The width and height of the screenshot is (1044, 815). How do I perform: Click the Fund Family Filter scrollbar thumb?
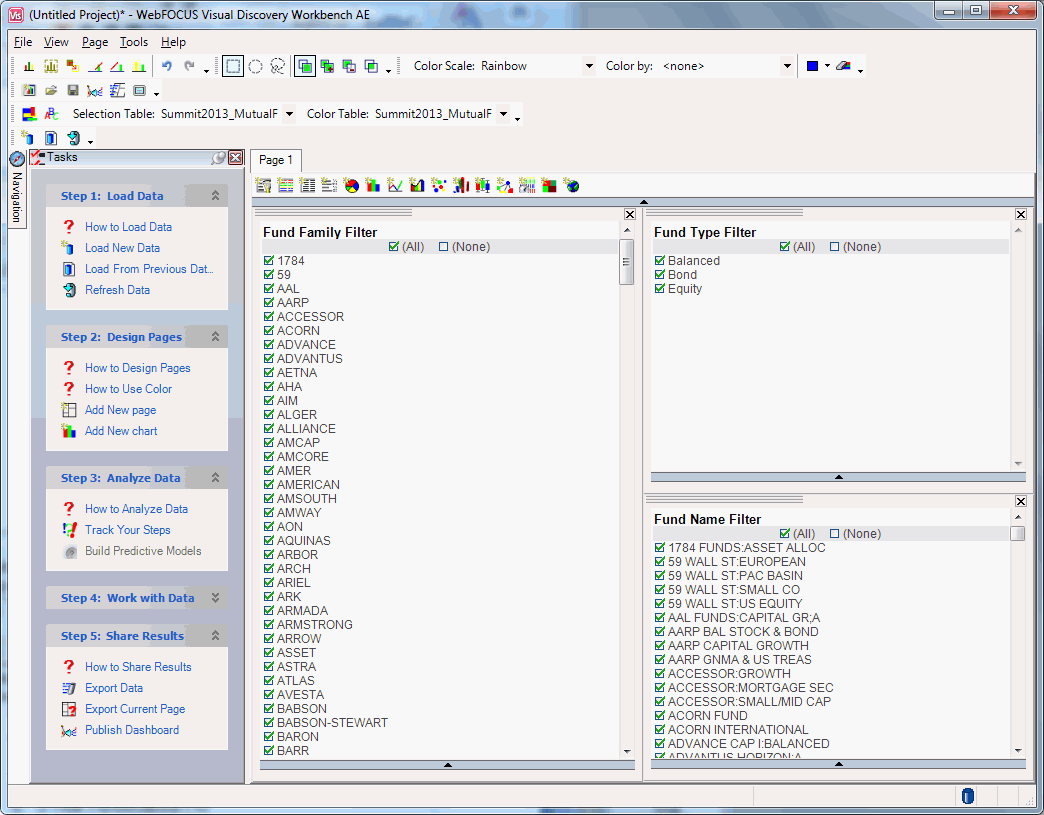coord(627,262)
